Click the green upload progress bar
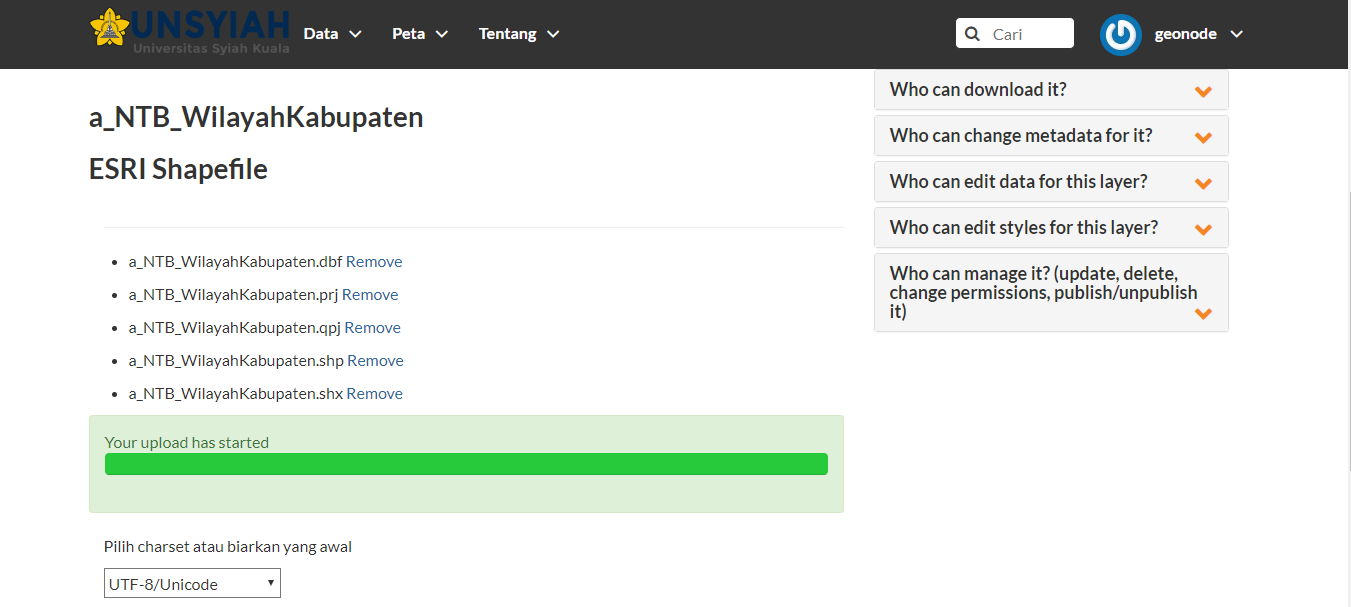 pyautogui.click(x=466, y=463)
